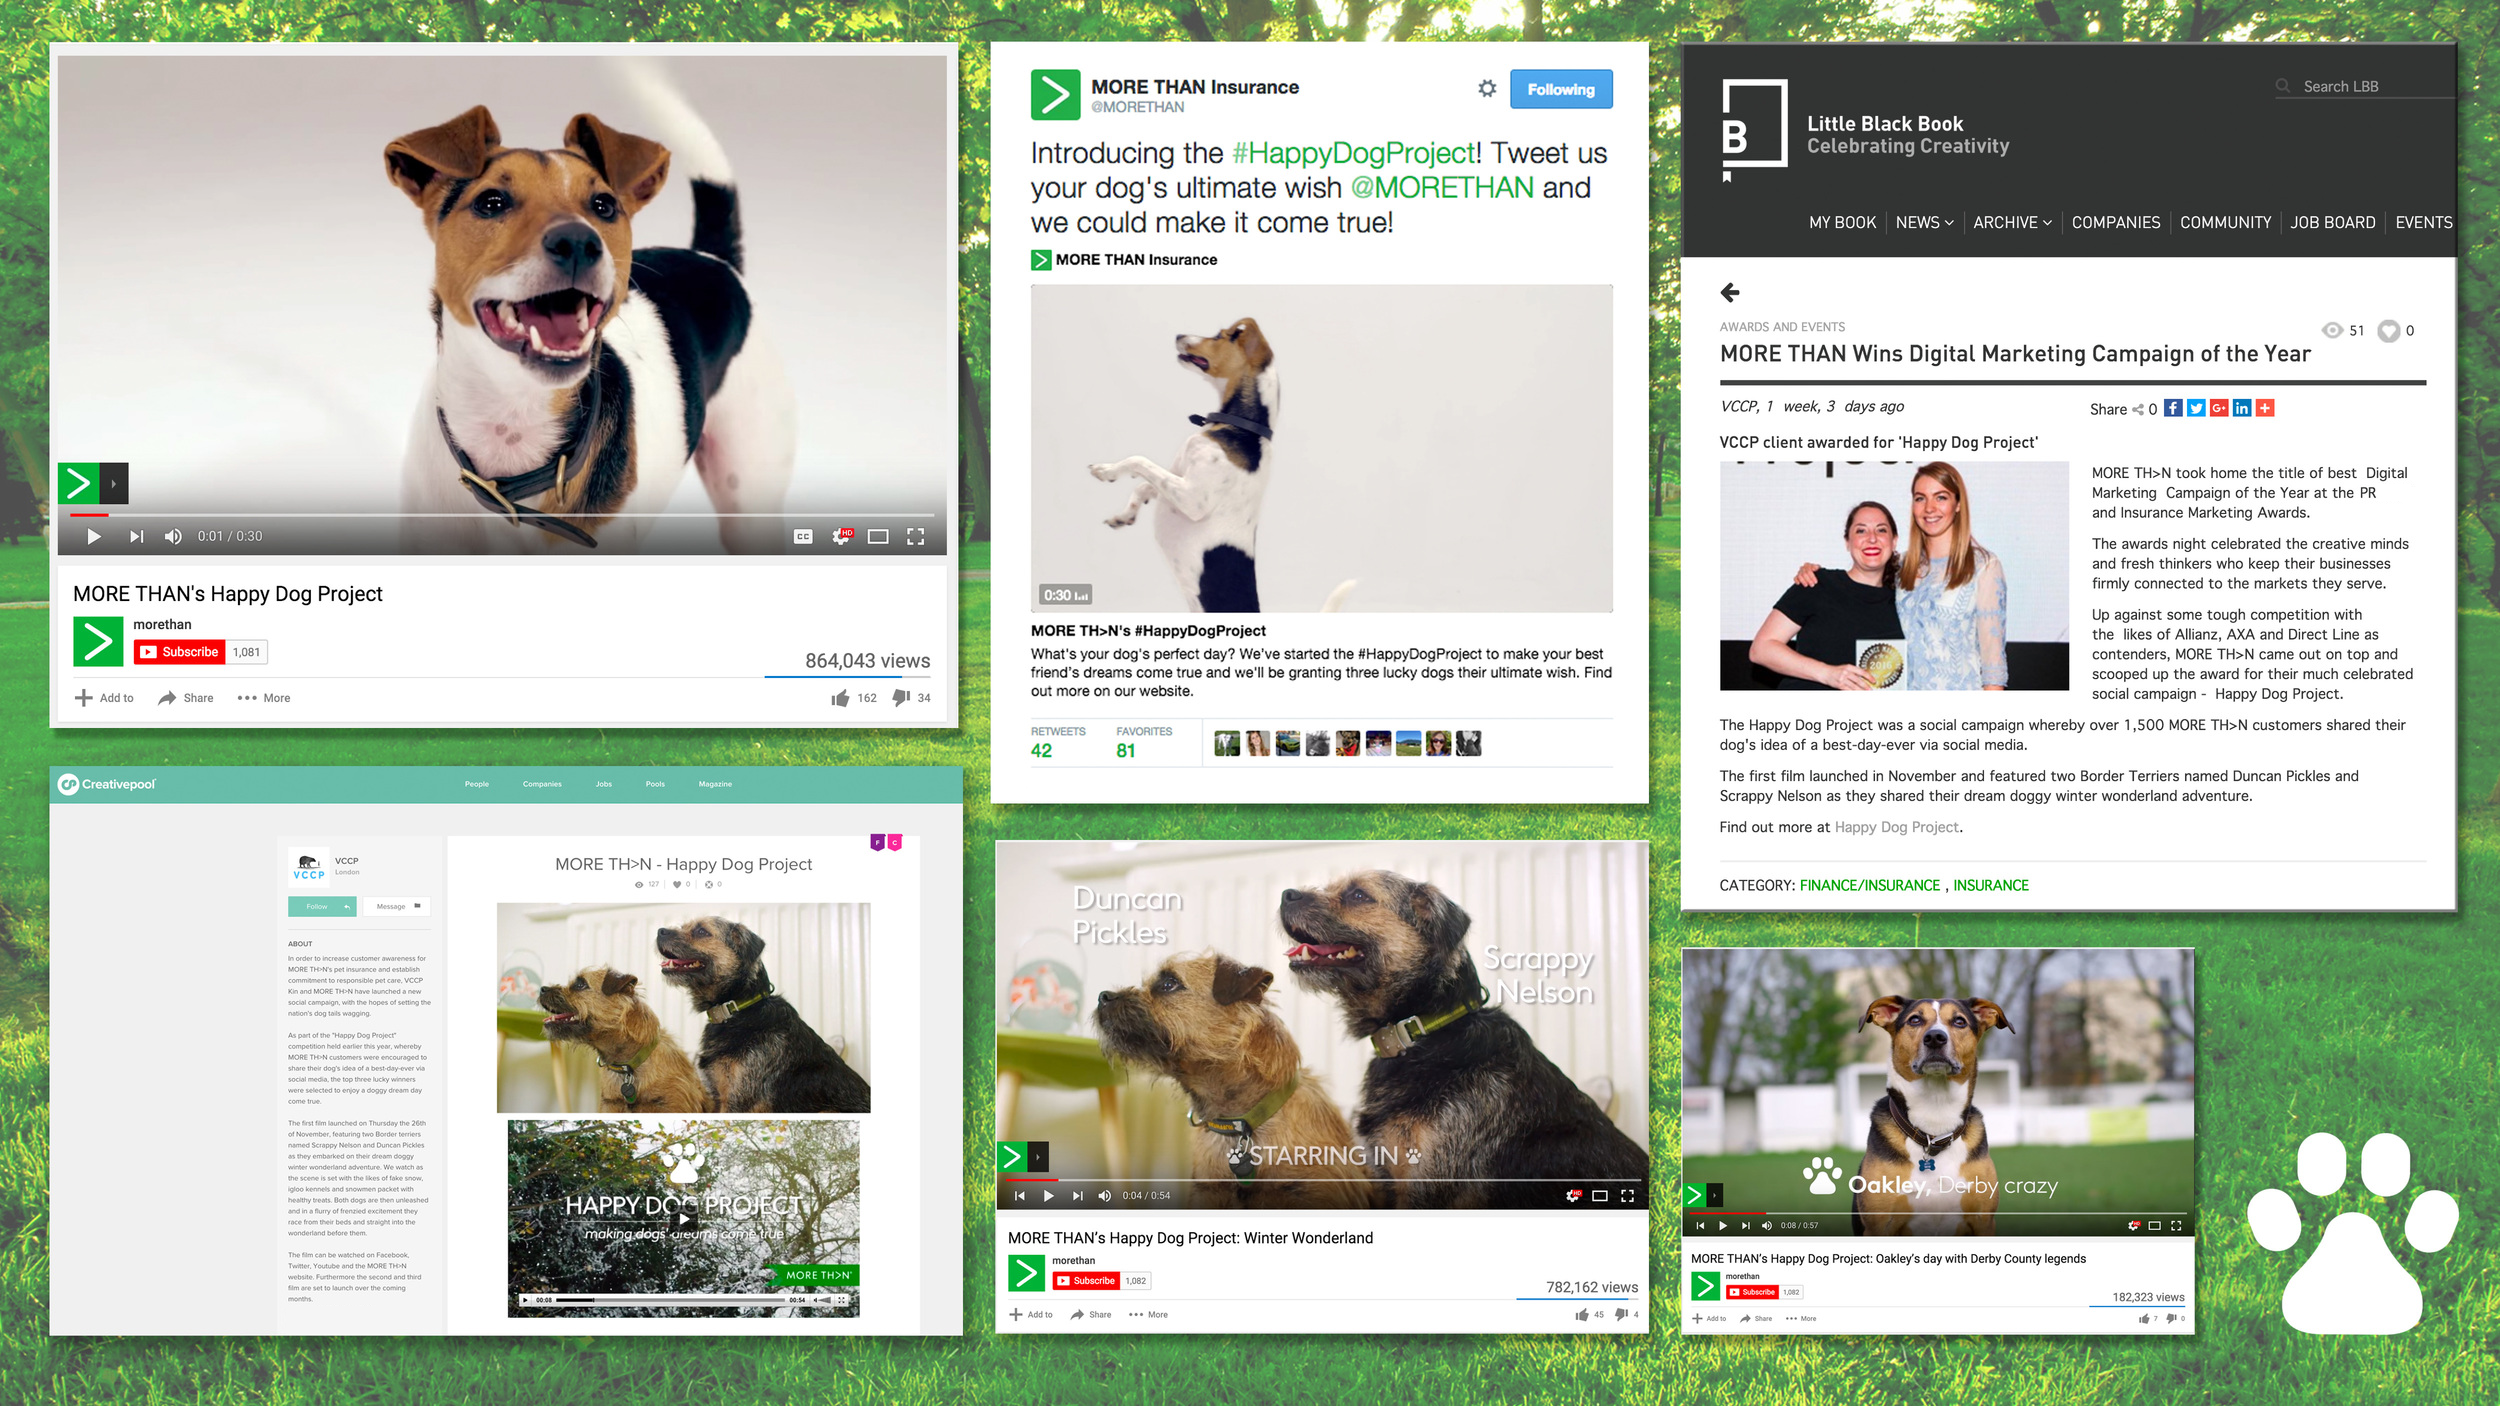Open the #HappyDogProject hashtag link
This screenshot has width=2500, height=1406.
(x=1354, y=153)
